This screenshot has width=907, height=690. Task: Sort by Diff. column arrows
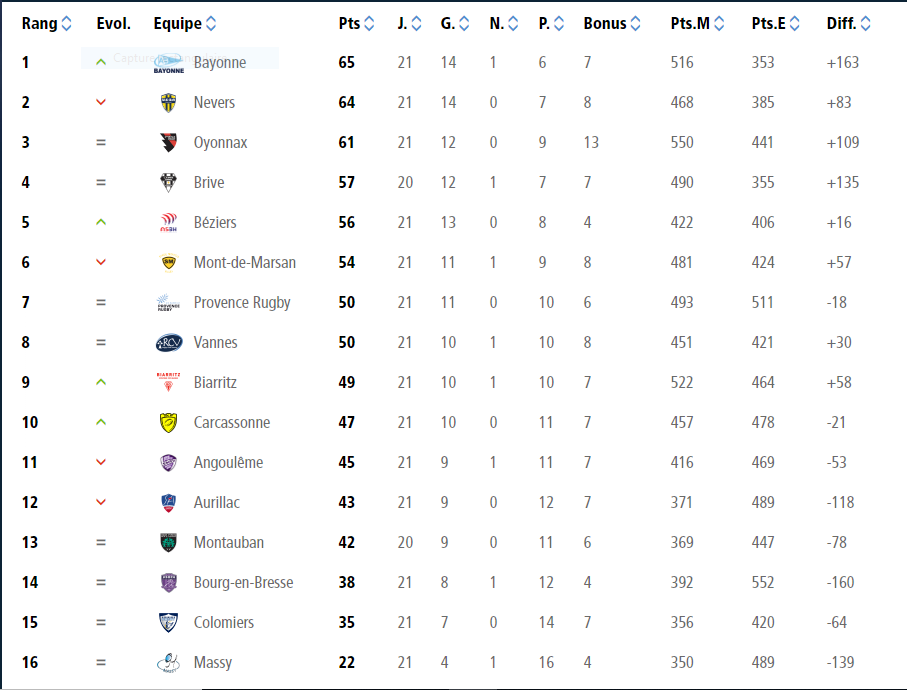point(865,24)
